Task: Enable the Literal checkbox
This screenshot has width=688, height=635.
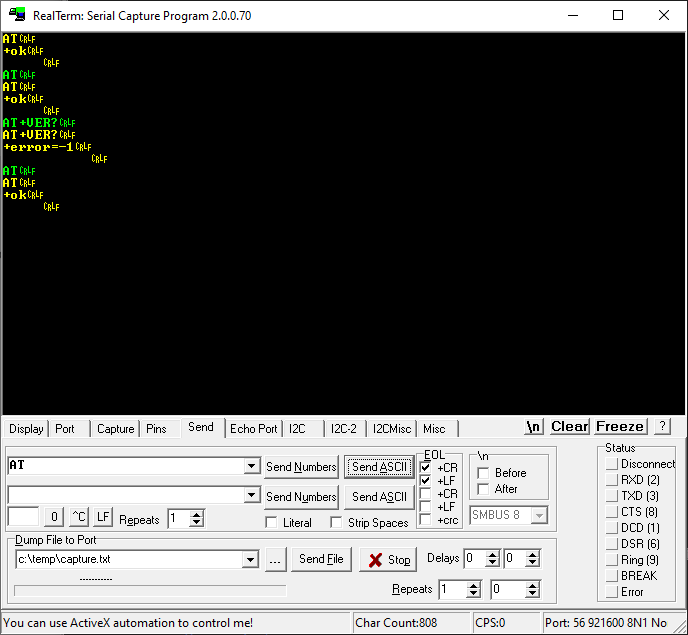Action: click(x=271, y=523)
